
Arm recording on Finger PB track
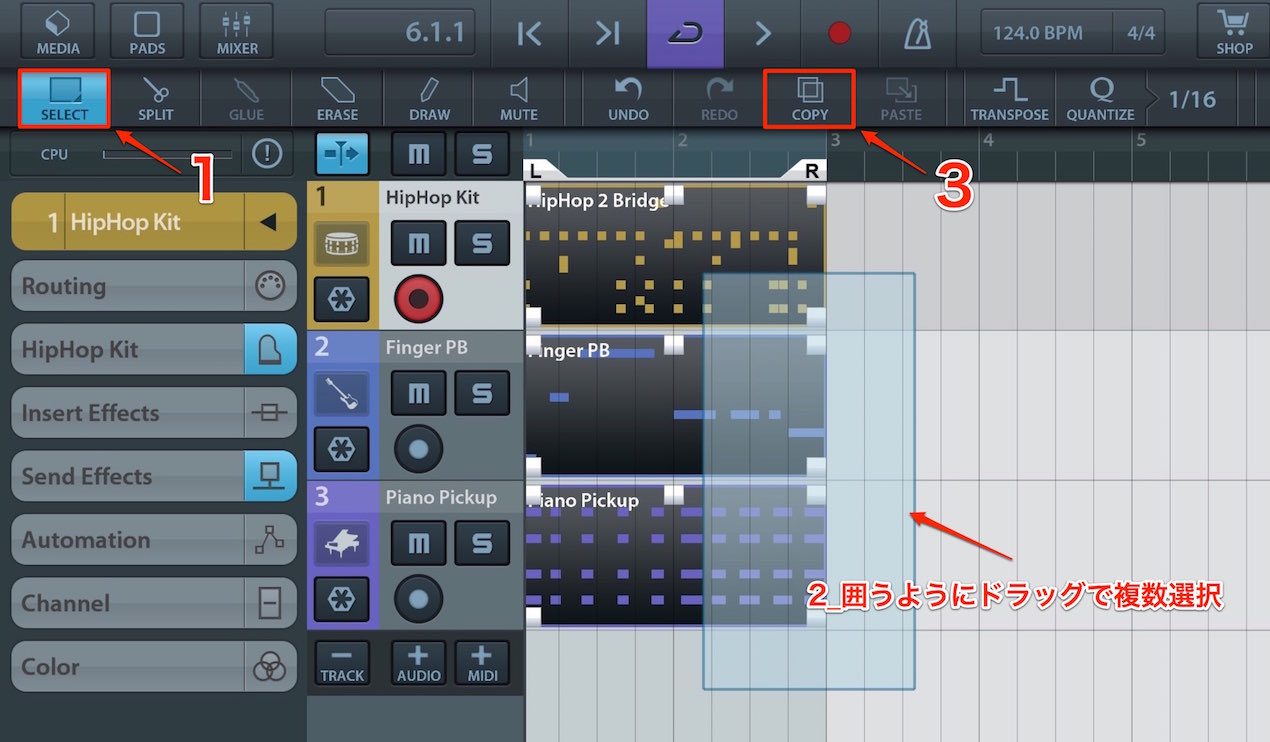tap(418, 448)
